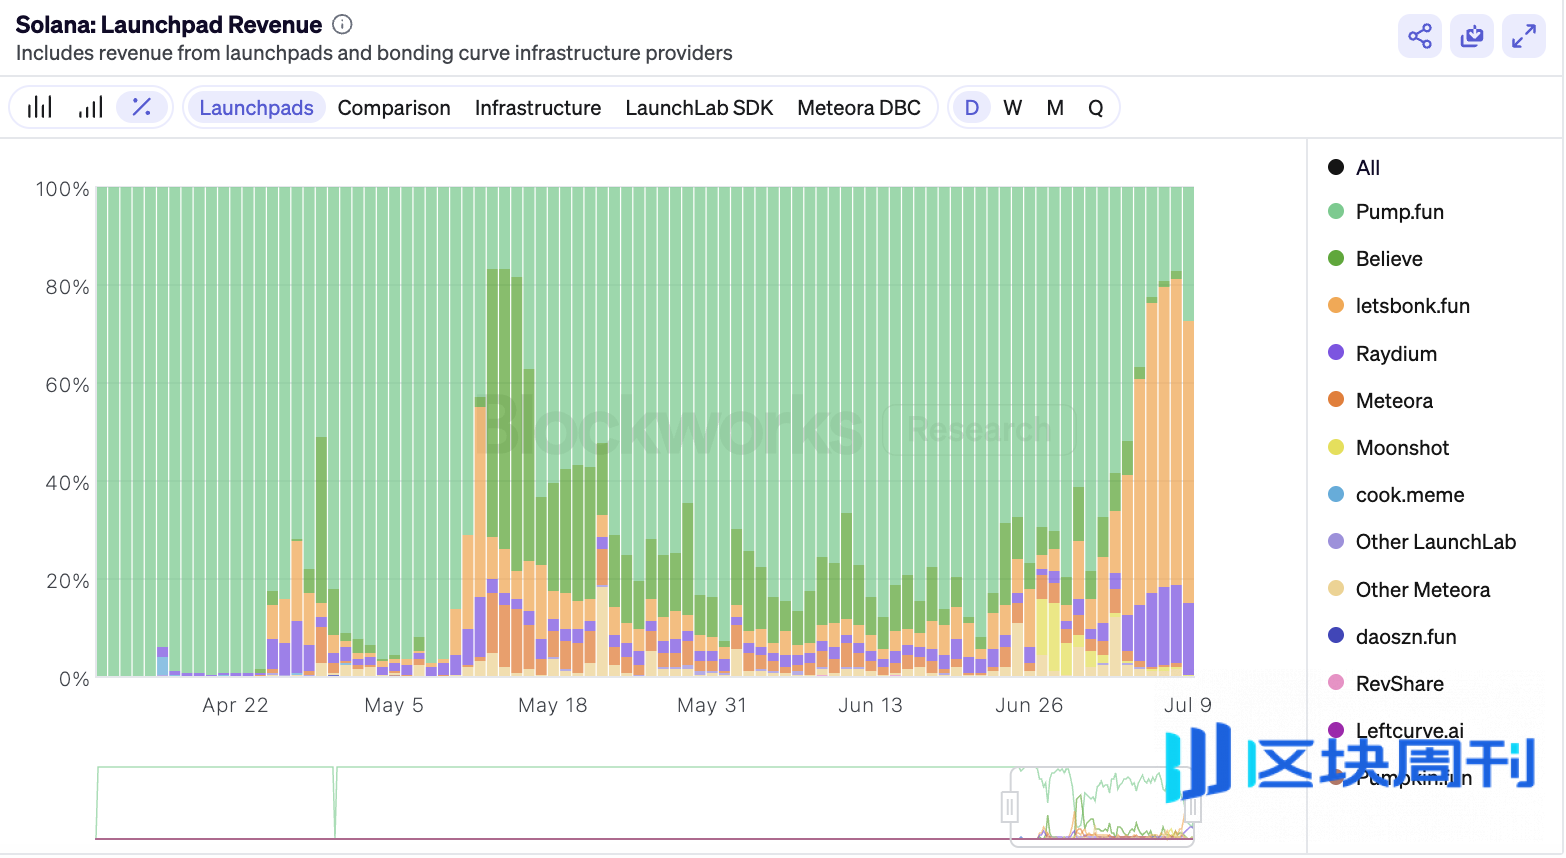
Task: Toggle Believe series in legend
Action: pyautogui.click(x=1375, y=258)
